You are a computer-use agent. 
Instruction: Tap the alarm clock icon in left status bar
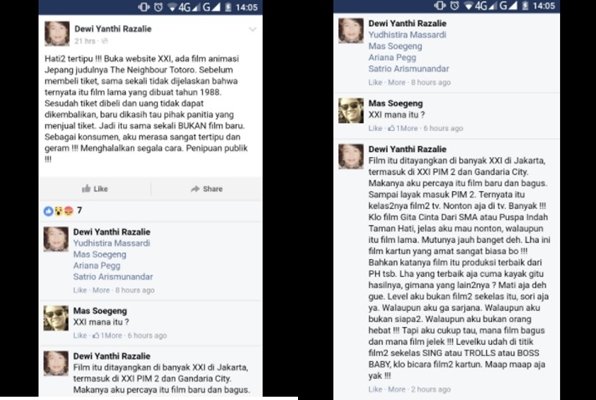tap(158, 7)
